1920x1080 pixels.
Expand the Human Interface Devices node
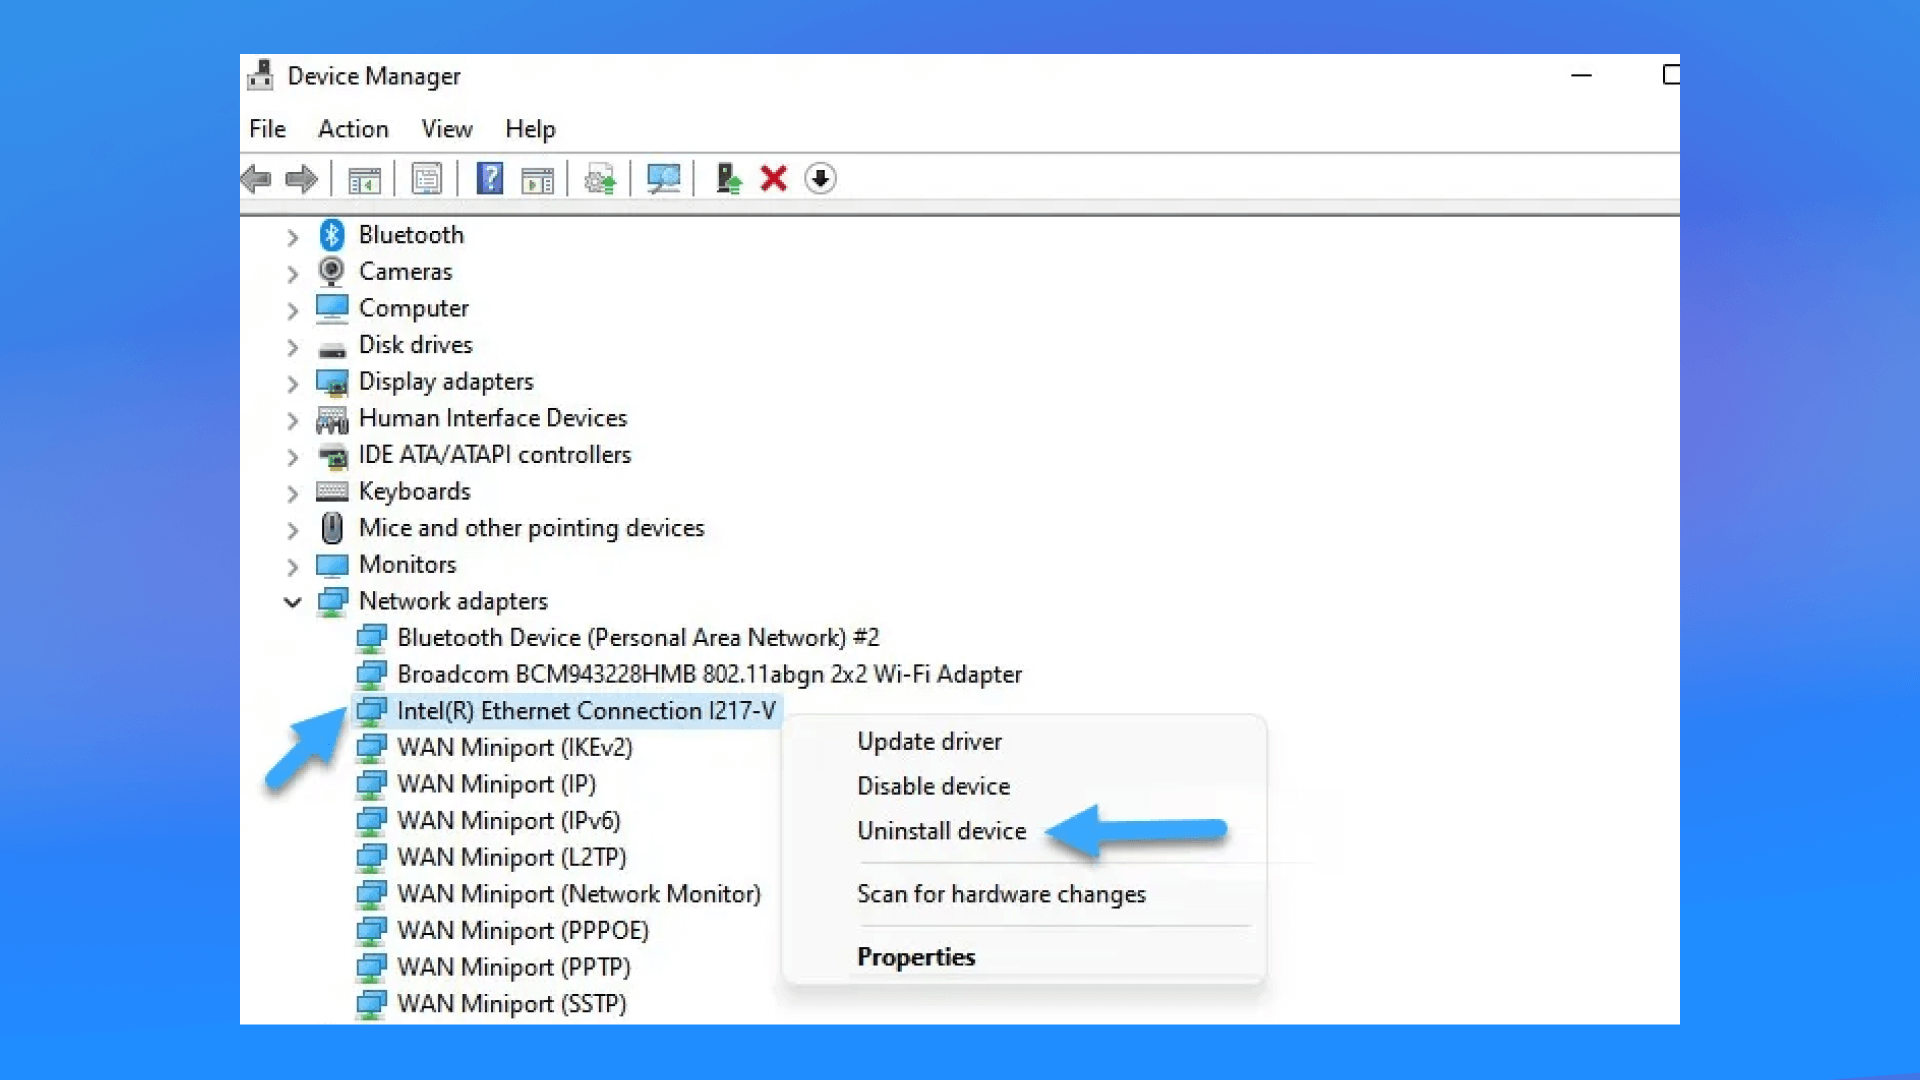(x=292, y=420)
